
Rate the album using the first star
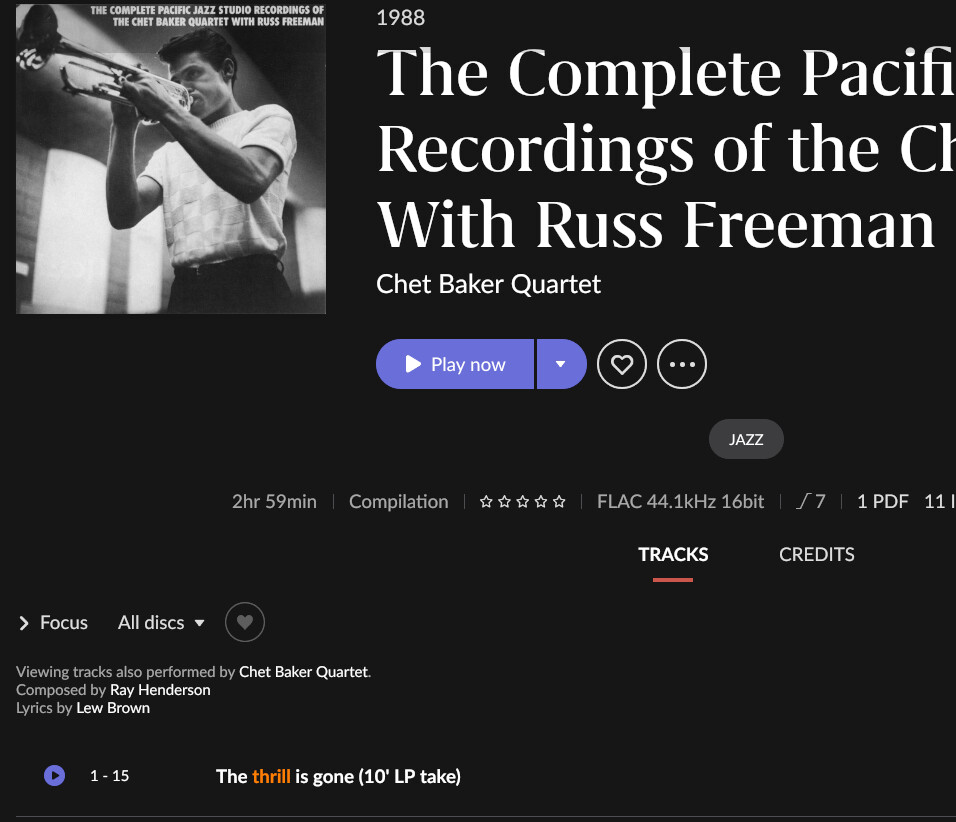pyautogui.click(x=486, y=501)
